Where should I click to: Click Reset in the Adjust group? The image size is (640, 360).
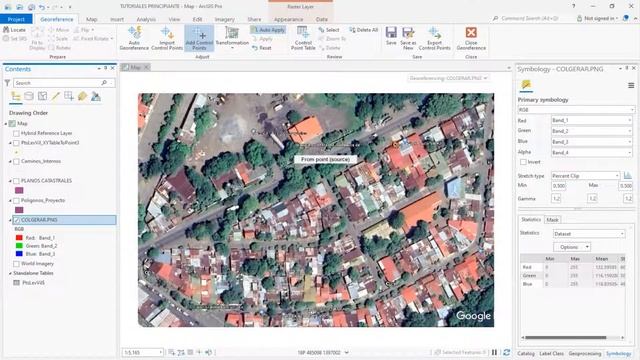click(x=262, y=48)
